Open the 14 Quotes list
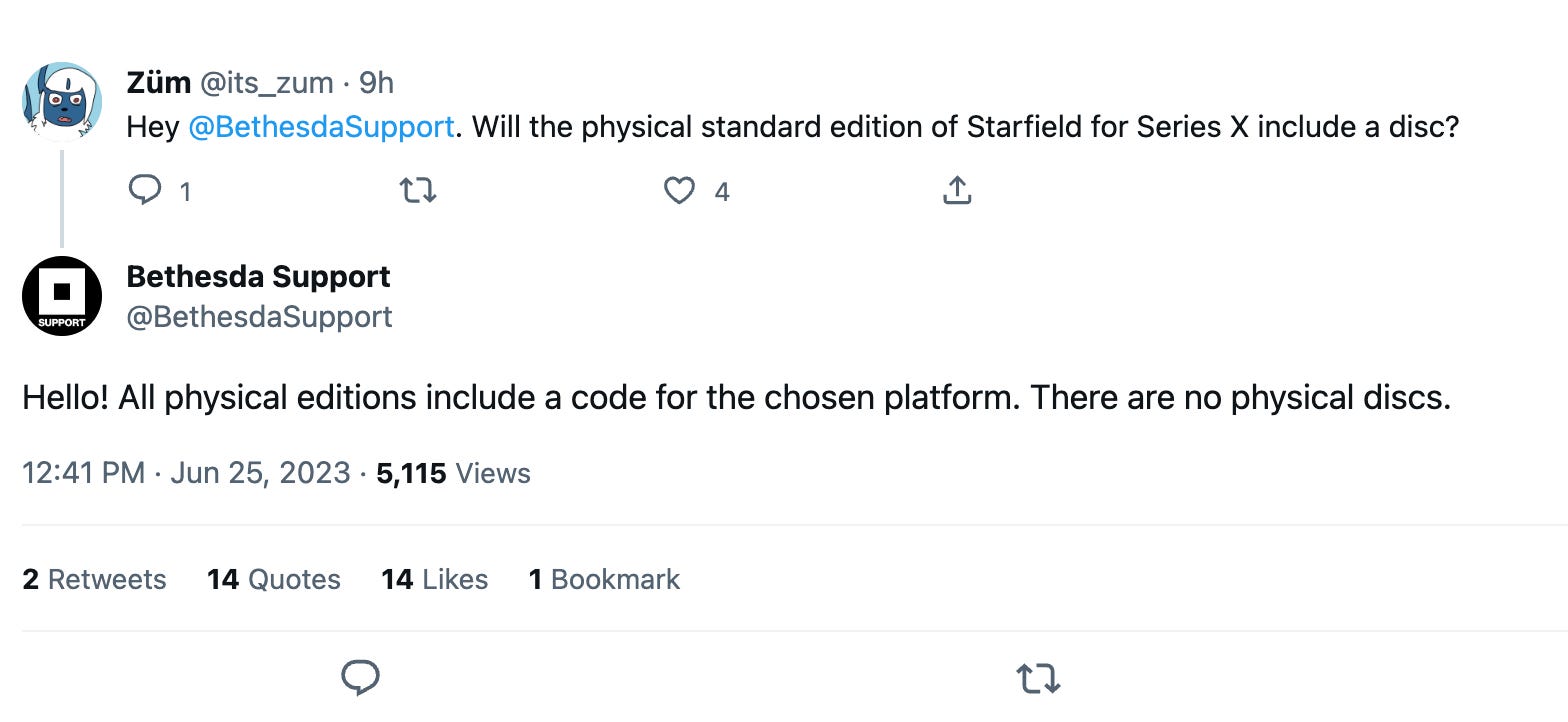1568x722 pixels. point(273,579)
